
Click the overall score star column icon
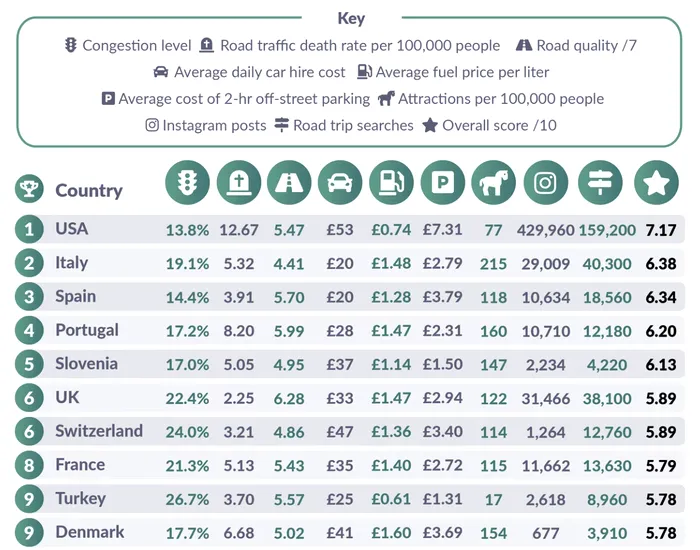point(656,184)
